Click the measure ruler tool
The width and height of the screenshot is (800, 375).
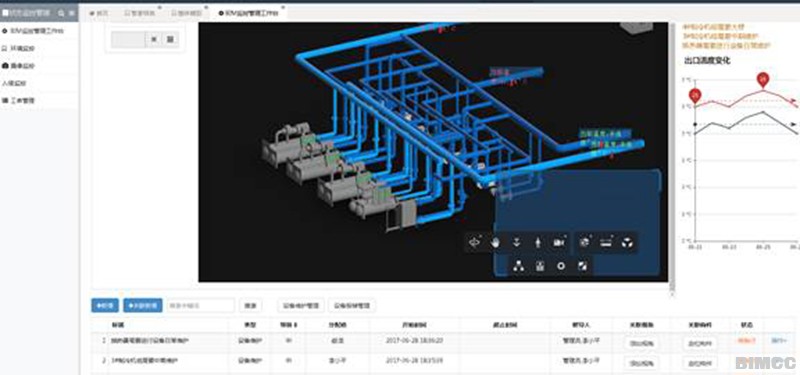(x=606, y=243)
